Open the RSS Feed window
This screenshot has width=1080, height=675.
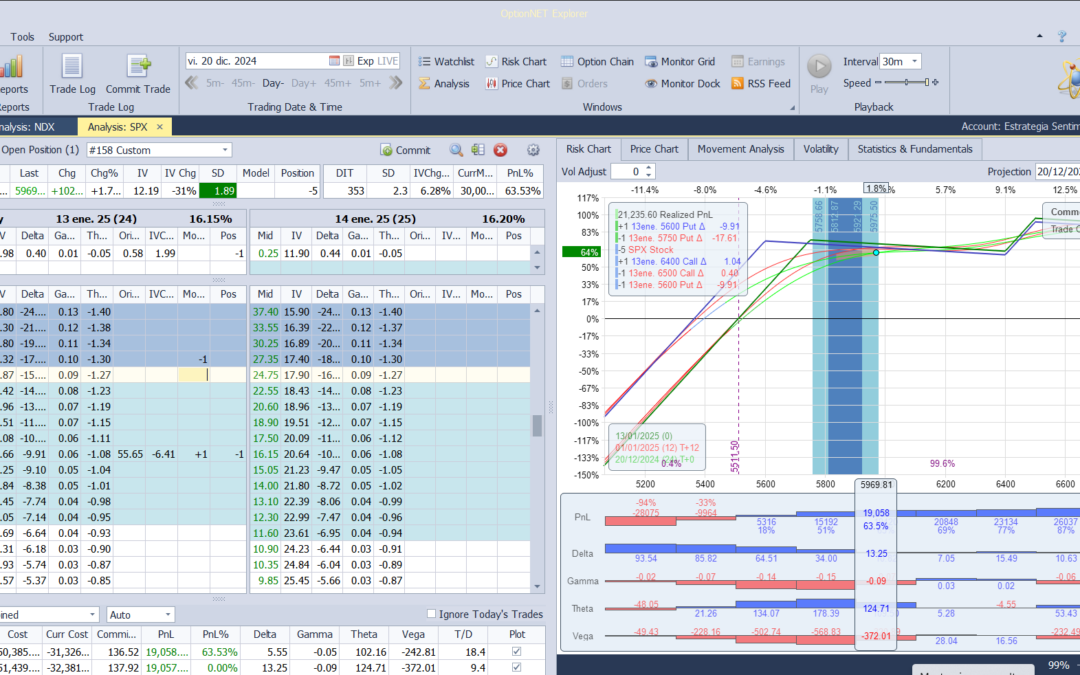760,83
